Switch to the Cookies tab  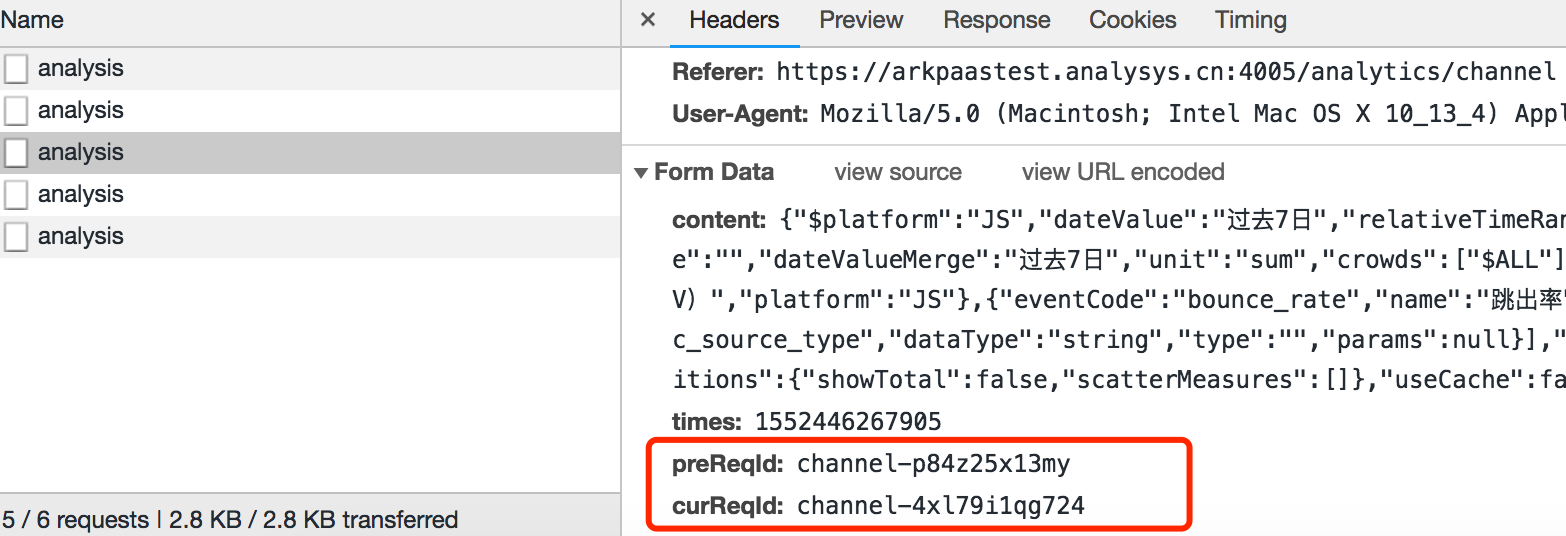(x=1132, y=20)
